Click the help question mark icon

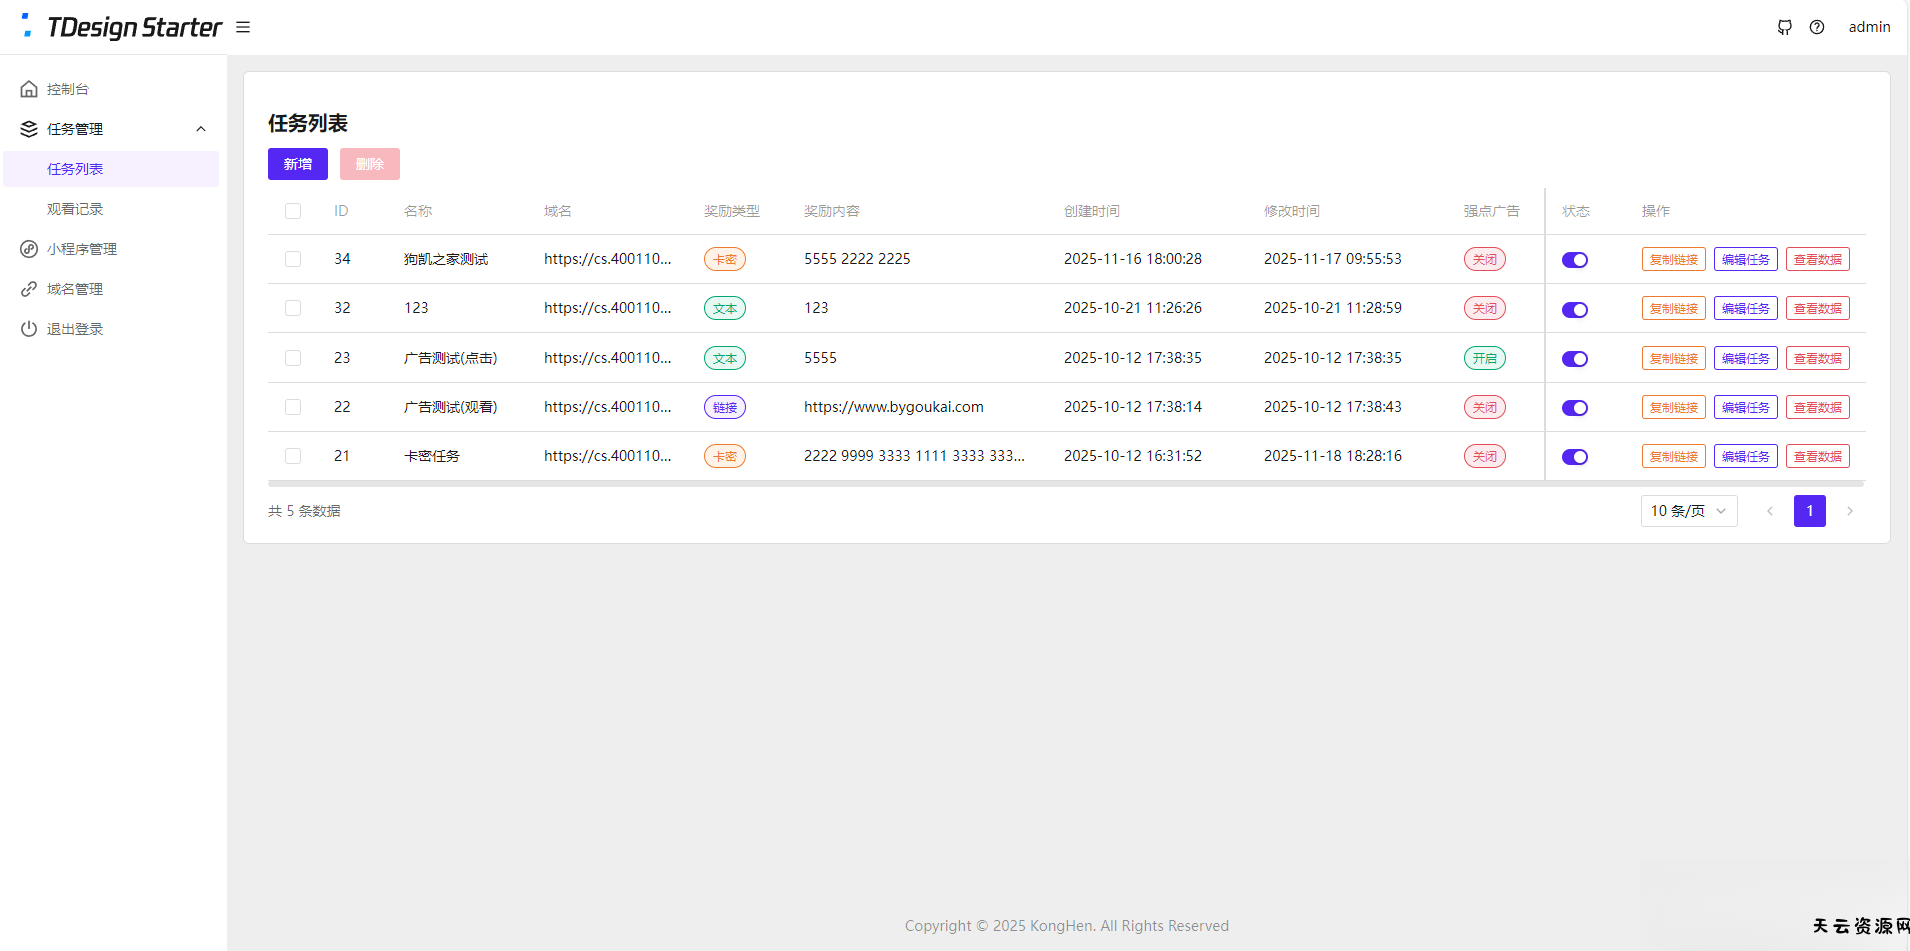(1817, 27)
